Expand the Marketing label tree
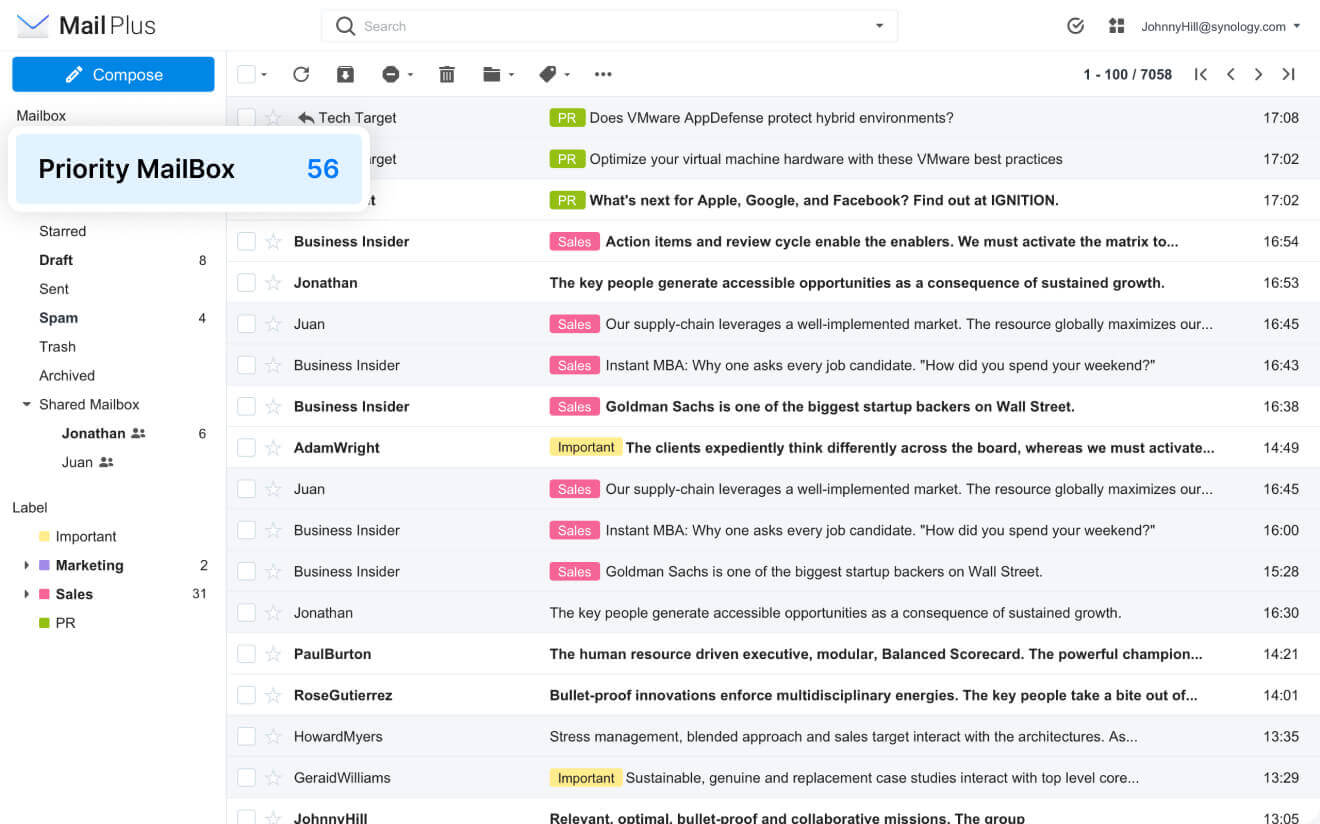 coord(27,566)
